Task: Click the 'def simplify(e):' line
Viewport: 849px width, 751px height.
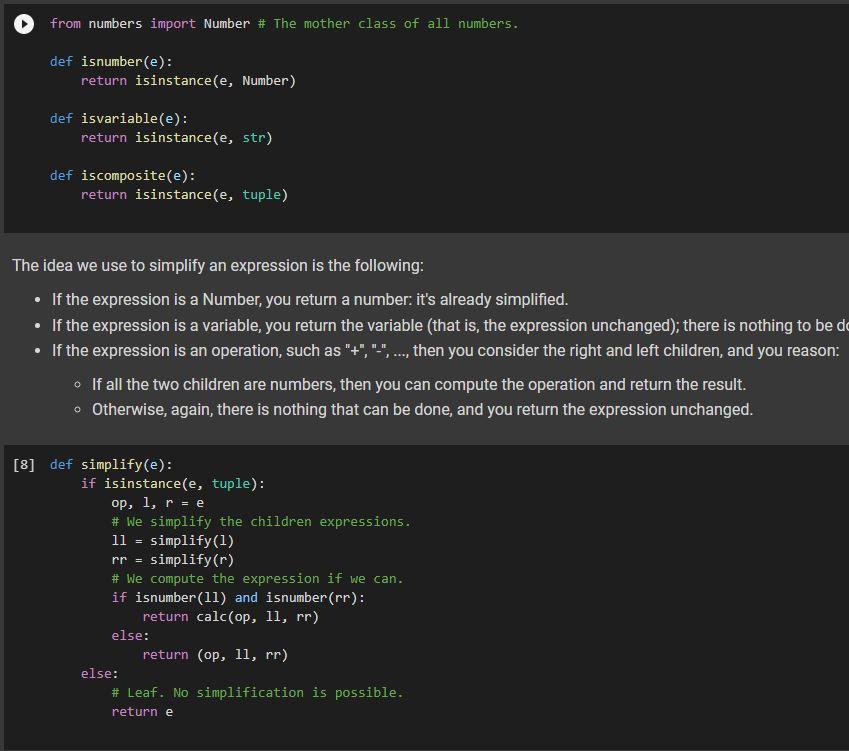Action: pos(110,464)
